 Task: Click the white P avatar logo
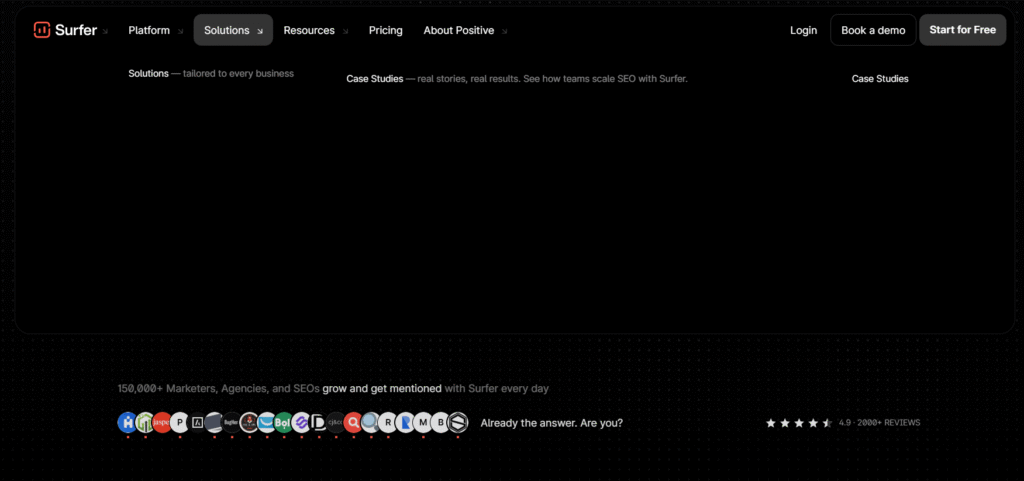tap(180, 422)
